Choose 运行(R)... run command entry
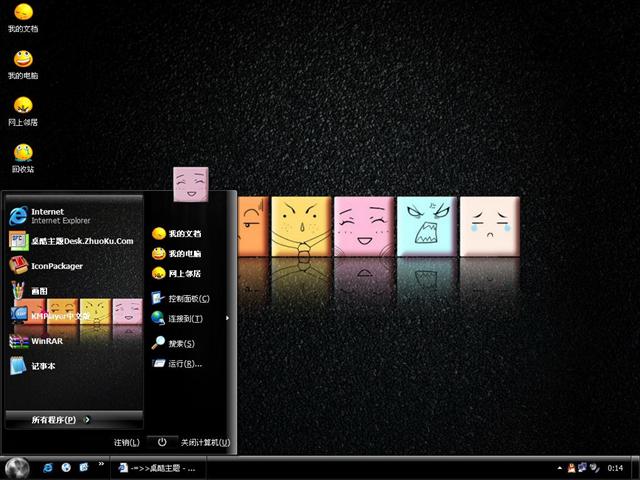 (185, 364)
